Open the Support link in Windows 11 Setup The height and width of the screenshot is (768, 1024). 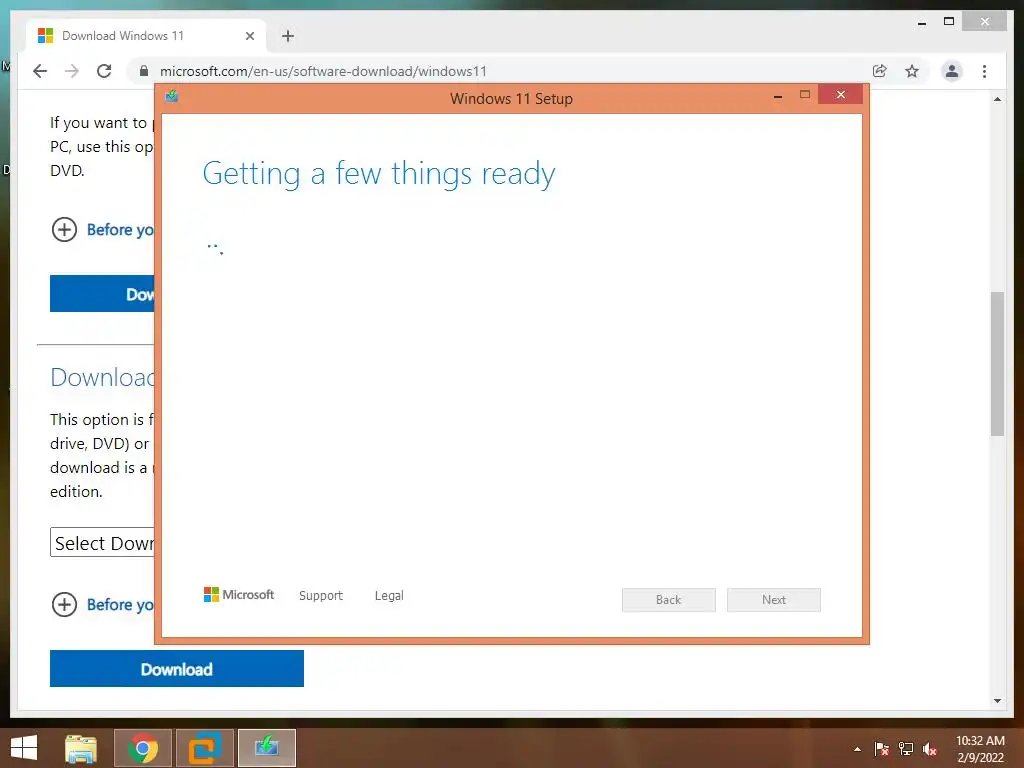pyautogui.click(x=321, y=596)
